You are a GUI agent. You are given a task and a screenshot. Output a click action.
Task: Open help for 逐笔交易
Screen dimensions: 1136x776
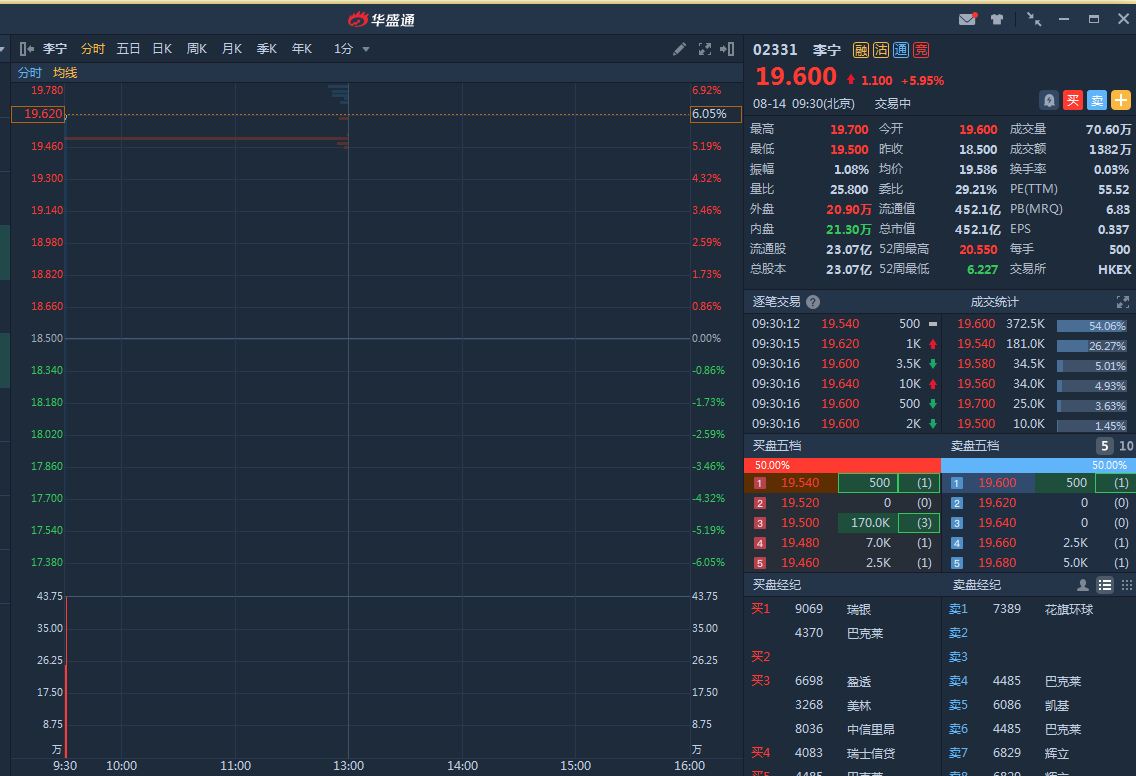(813, 302)
